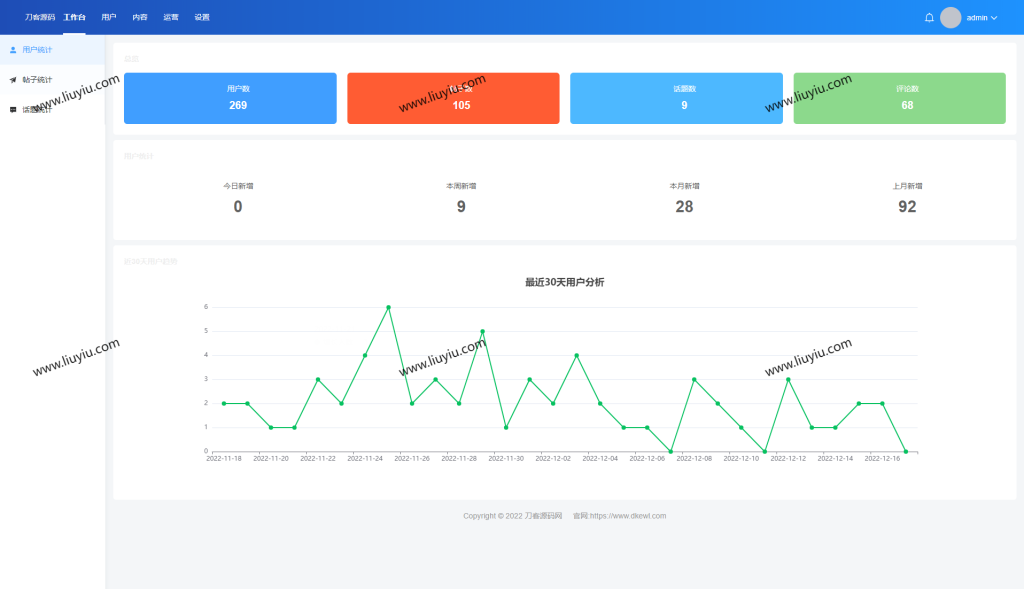Click the chart point at value 5

point(483,331)
